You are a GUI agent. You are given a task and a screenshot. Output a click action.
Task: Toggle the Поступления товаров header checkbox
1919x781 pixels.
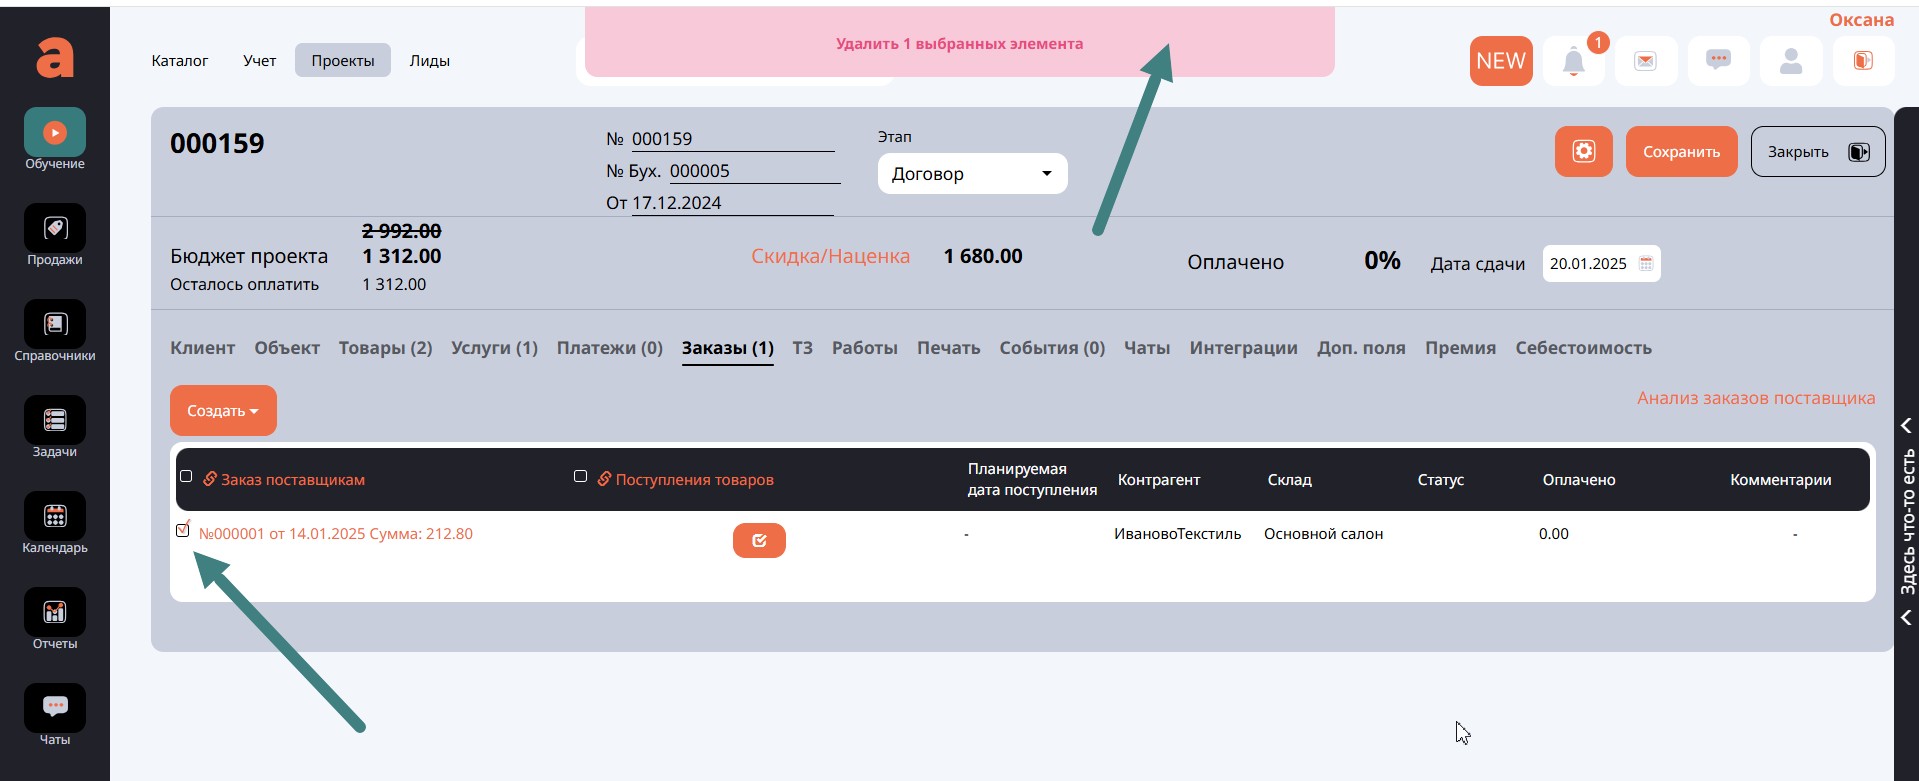pos(580,477)
